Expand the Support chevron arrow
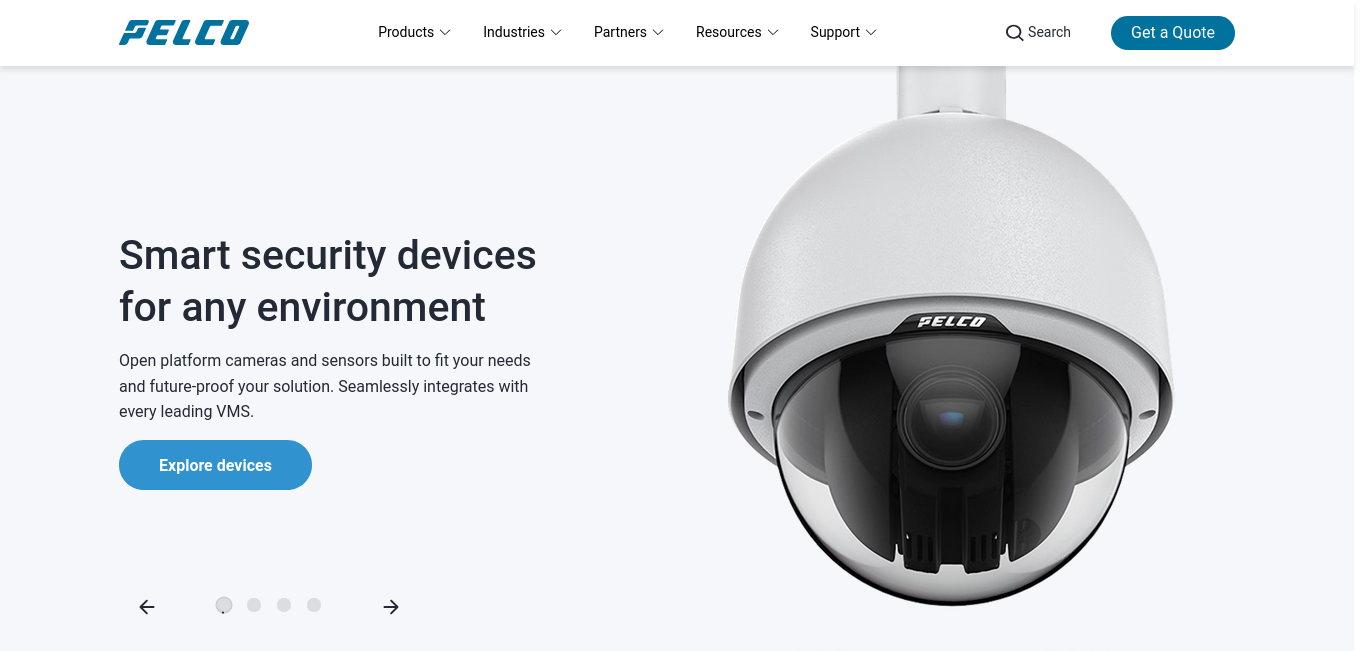 click(x=871, y=33)
